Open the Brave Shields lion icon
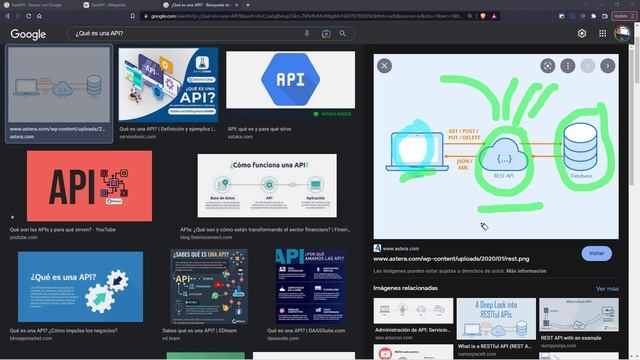640x360 pixels. [x=483, y=16]
